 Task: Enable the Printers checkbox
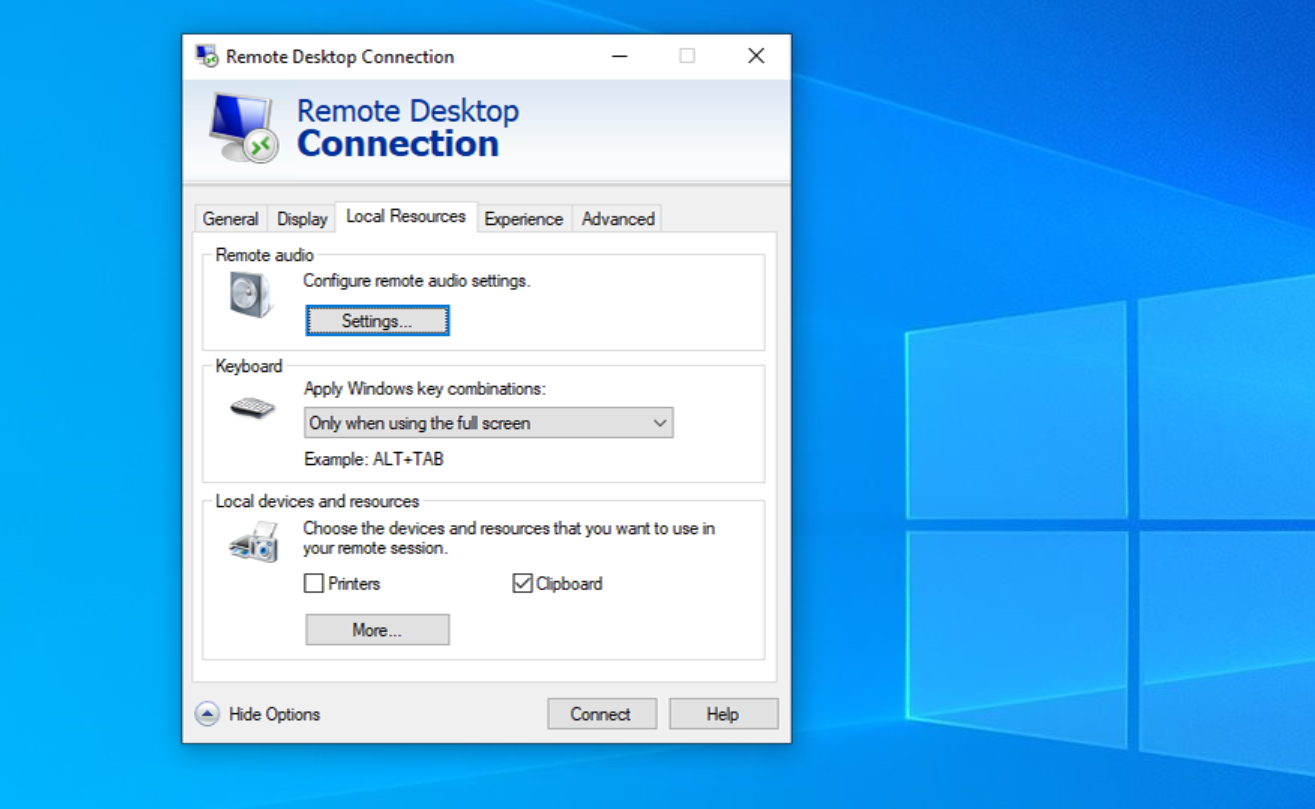(x=314, y=583)
